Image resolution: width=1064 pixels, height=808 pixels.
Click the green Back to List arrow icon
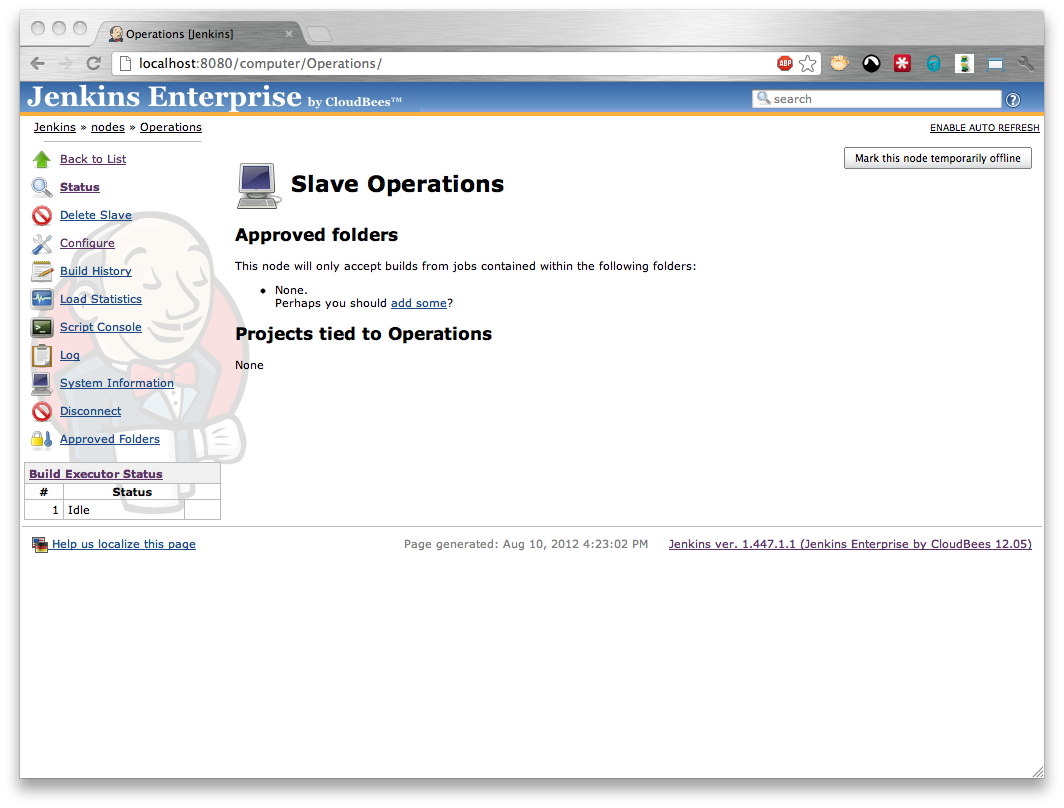click(41, 159)
